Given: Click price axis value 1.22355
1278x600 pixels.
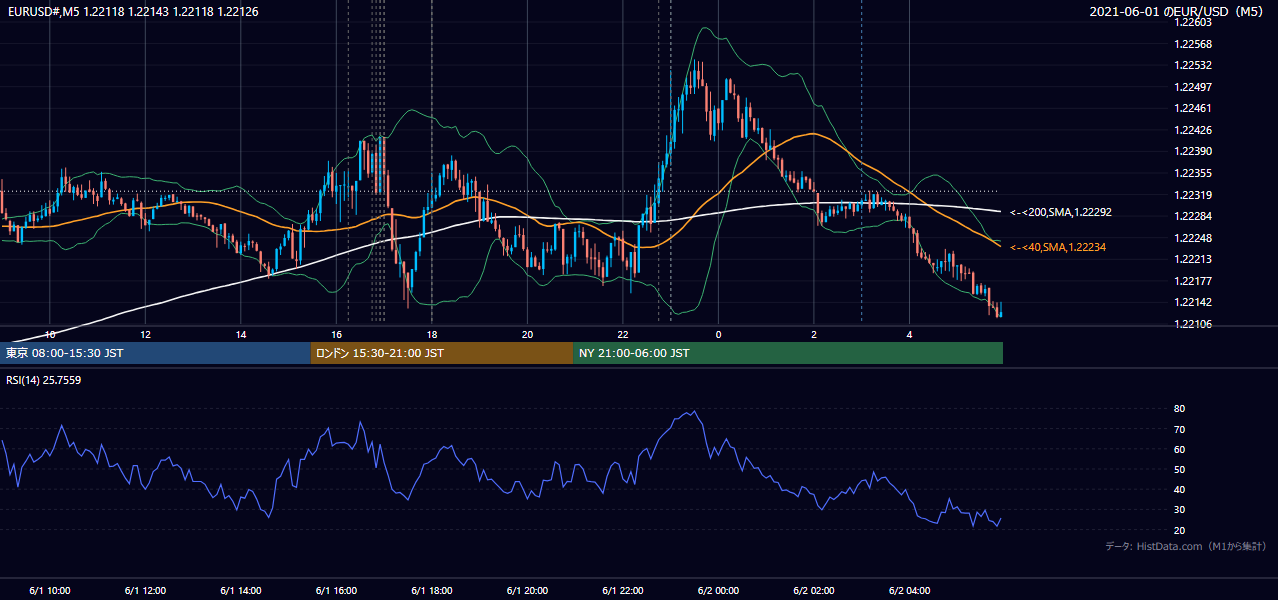Looking at the screenshot, I should 1193,173.
